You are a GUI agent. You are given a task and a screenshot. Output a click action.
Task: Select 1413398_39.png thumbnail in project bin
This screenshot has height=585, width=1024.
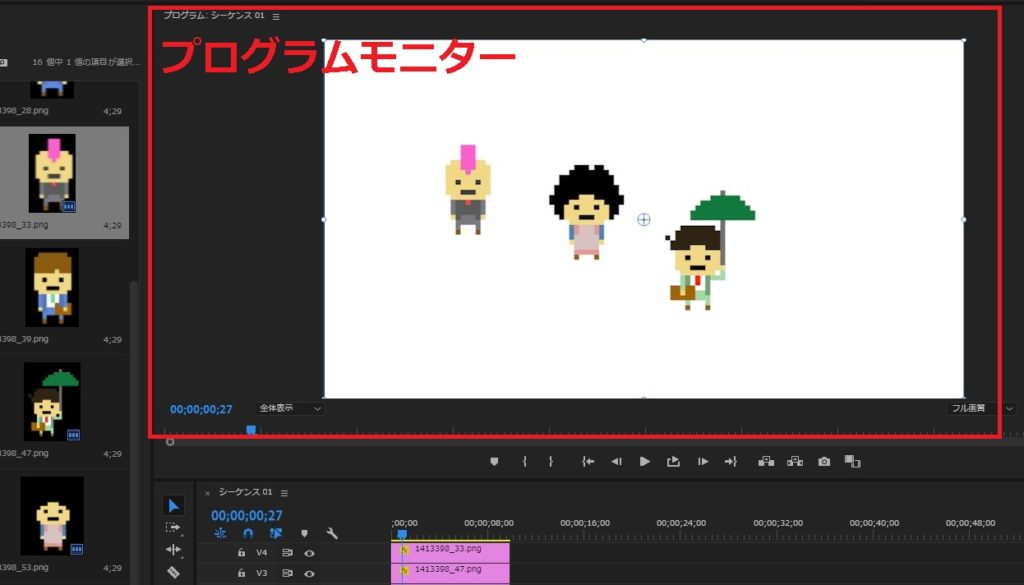[52, 287]
